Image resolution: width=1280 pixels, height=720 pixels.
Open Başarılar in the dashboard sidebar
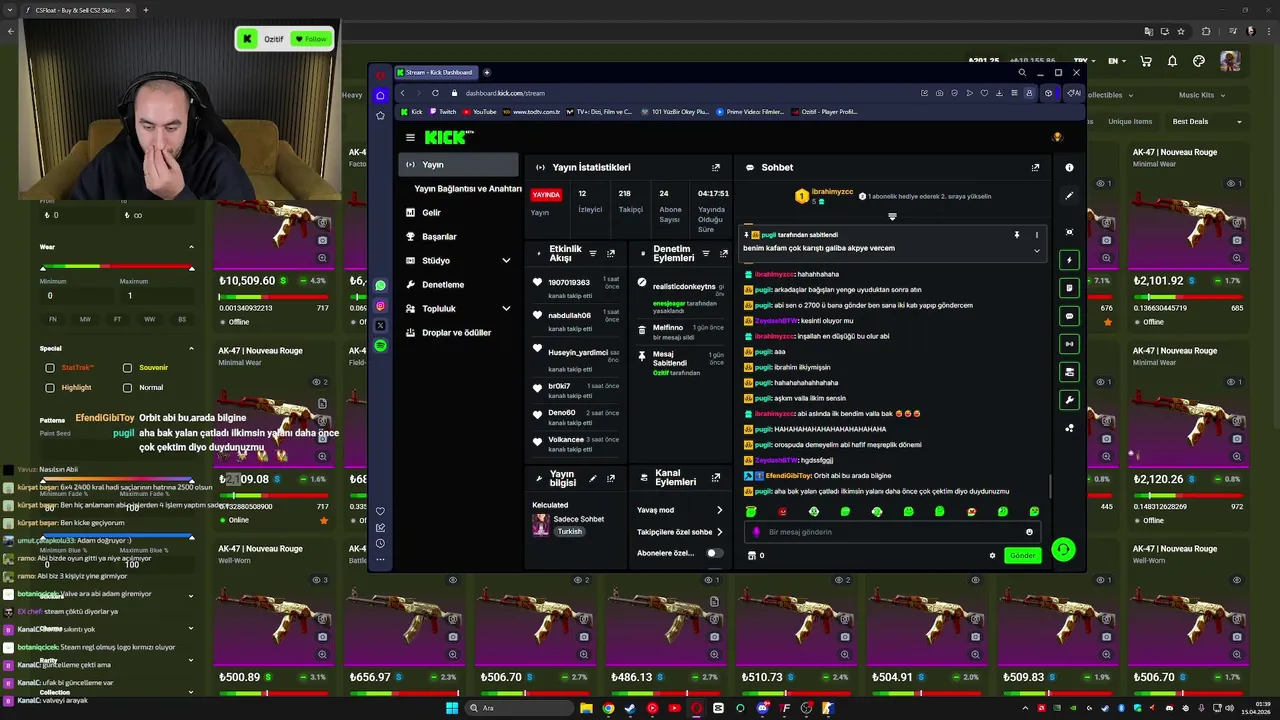(x=439, y=237)
